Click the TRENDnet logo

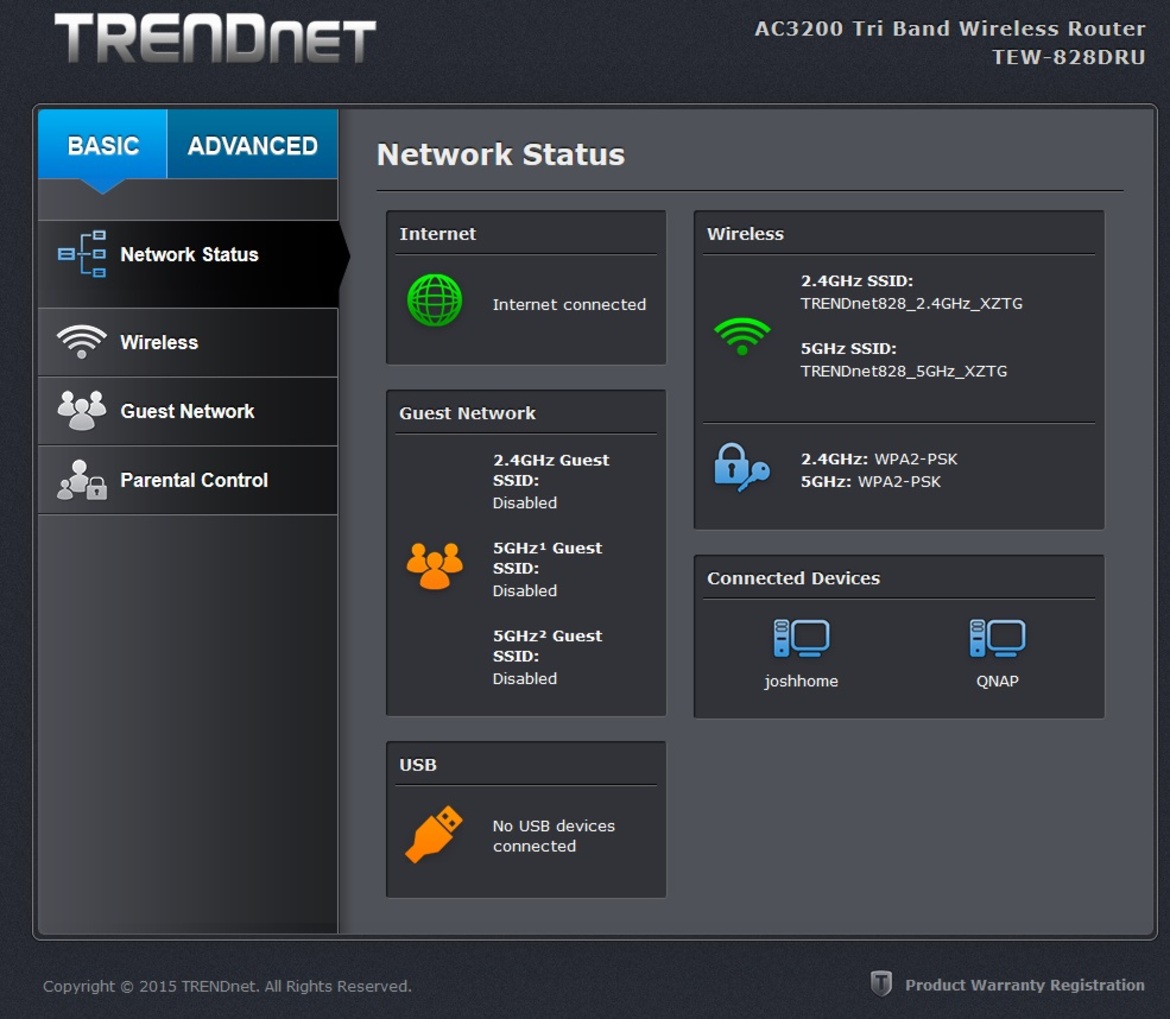pyautogui.click(x=216, y=38)
